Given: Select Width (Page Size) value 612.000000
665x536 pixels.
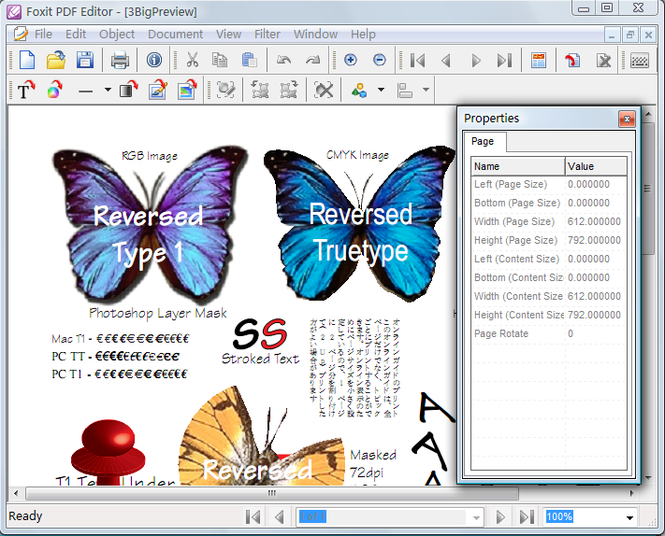Looking at the screenshot, I should coord(594,221).
